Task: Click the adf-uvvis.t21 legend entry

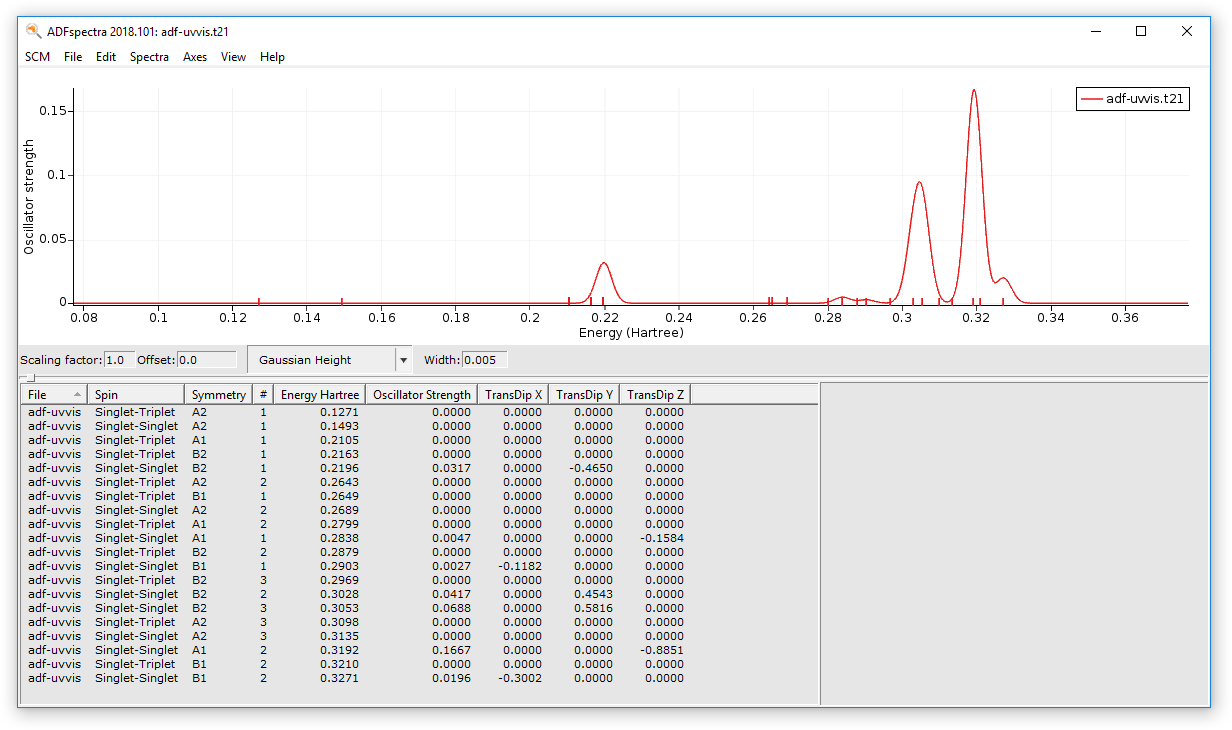Action: 1133,99
